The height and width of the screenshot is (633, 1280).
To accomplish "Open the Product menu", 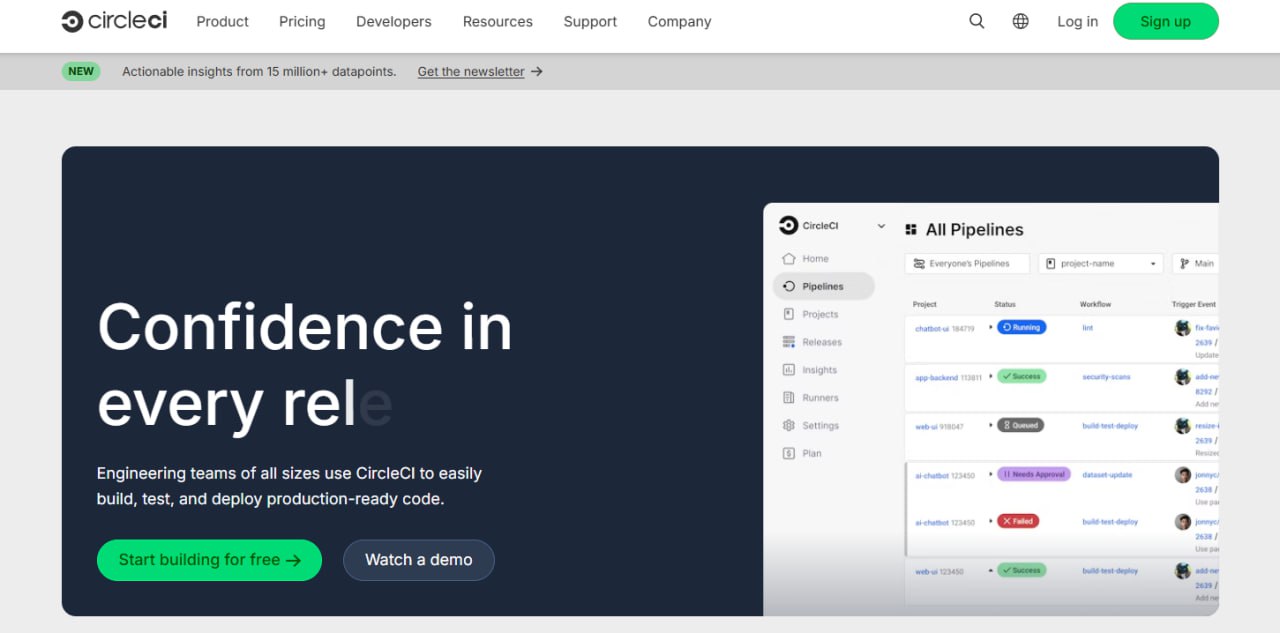I will coord(223,21).
